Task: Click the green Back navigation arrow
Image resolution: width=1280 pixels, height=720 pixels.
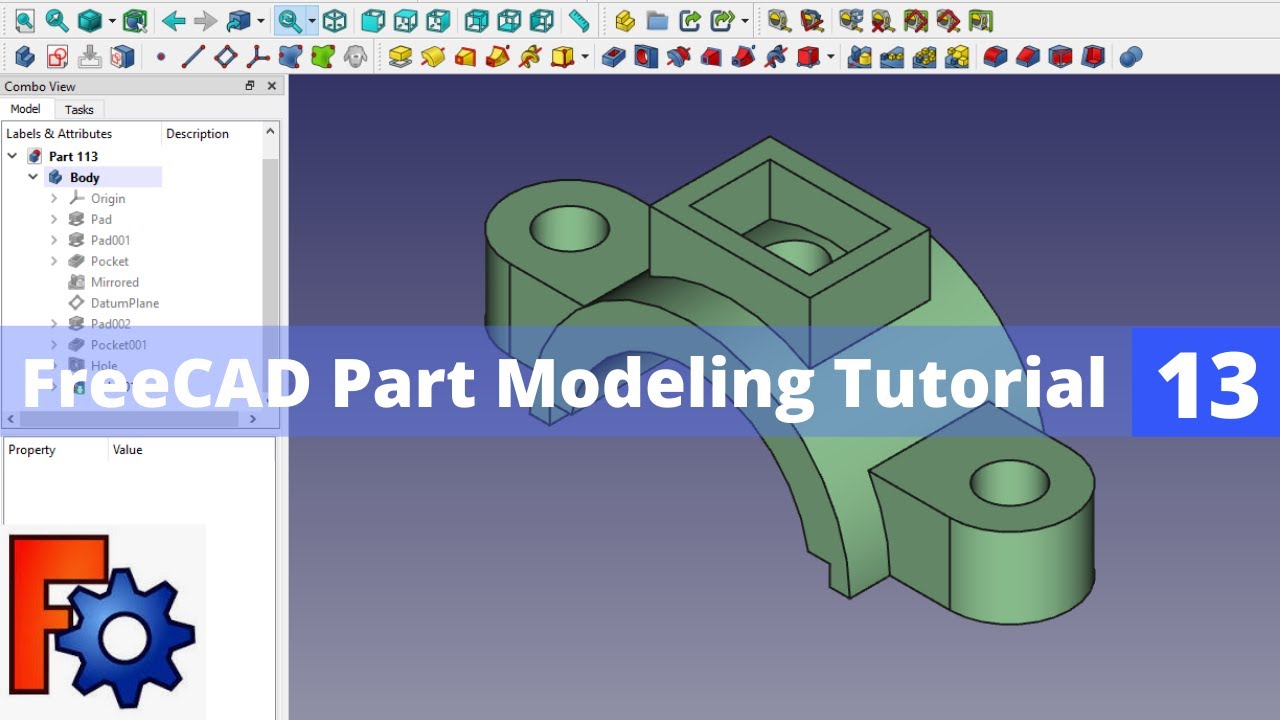Action: 173,20
